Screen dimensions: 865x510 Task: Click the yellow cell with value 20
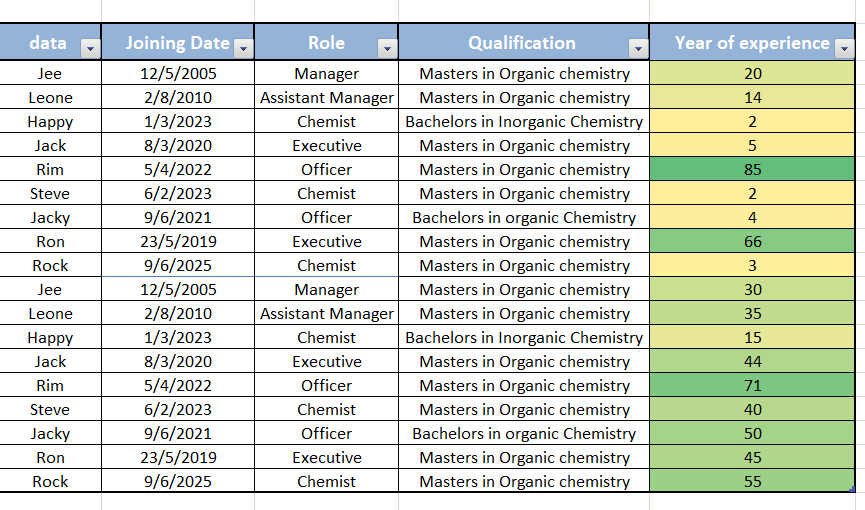tap(752, 73)
